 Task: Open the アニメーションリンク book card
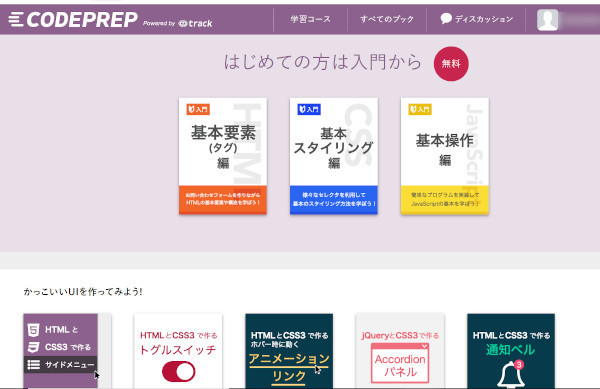289,351
